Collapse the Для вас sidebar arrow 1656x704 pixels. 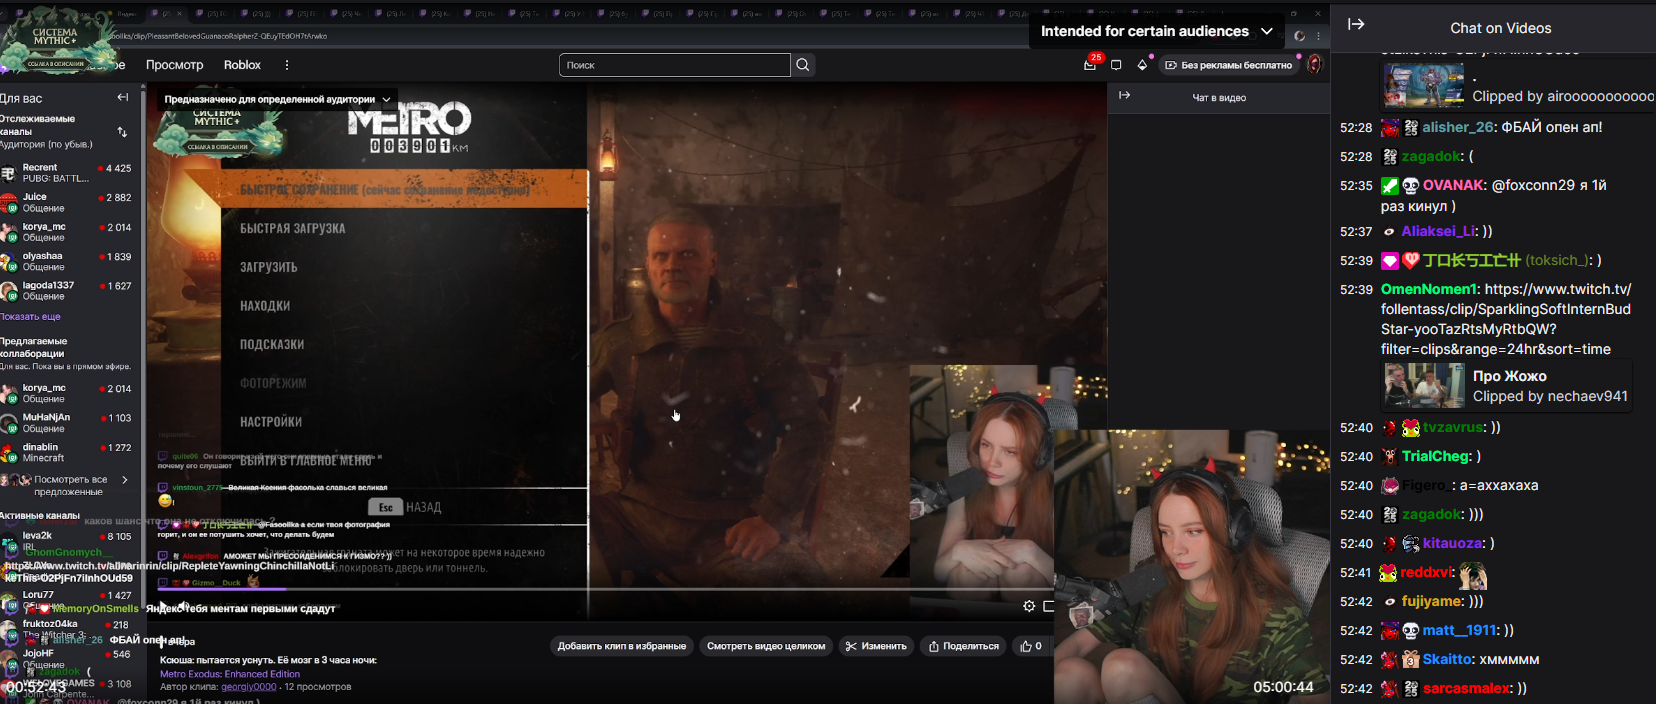pyautogui.click(x=122, y=97)
